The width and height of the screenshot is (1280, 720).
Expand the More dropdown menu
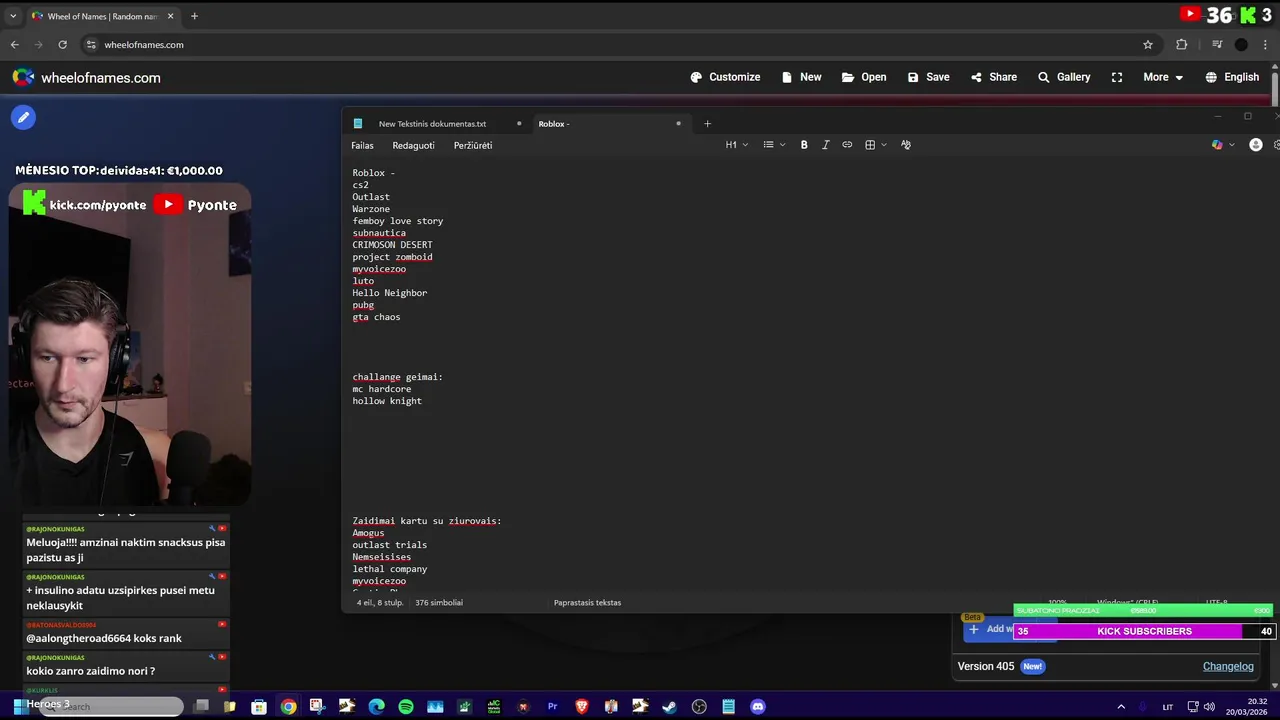pos(1163,77)
